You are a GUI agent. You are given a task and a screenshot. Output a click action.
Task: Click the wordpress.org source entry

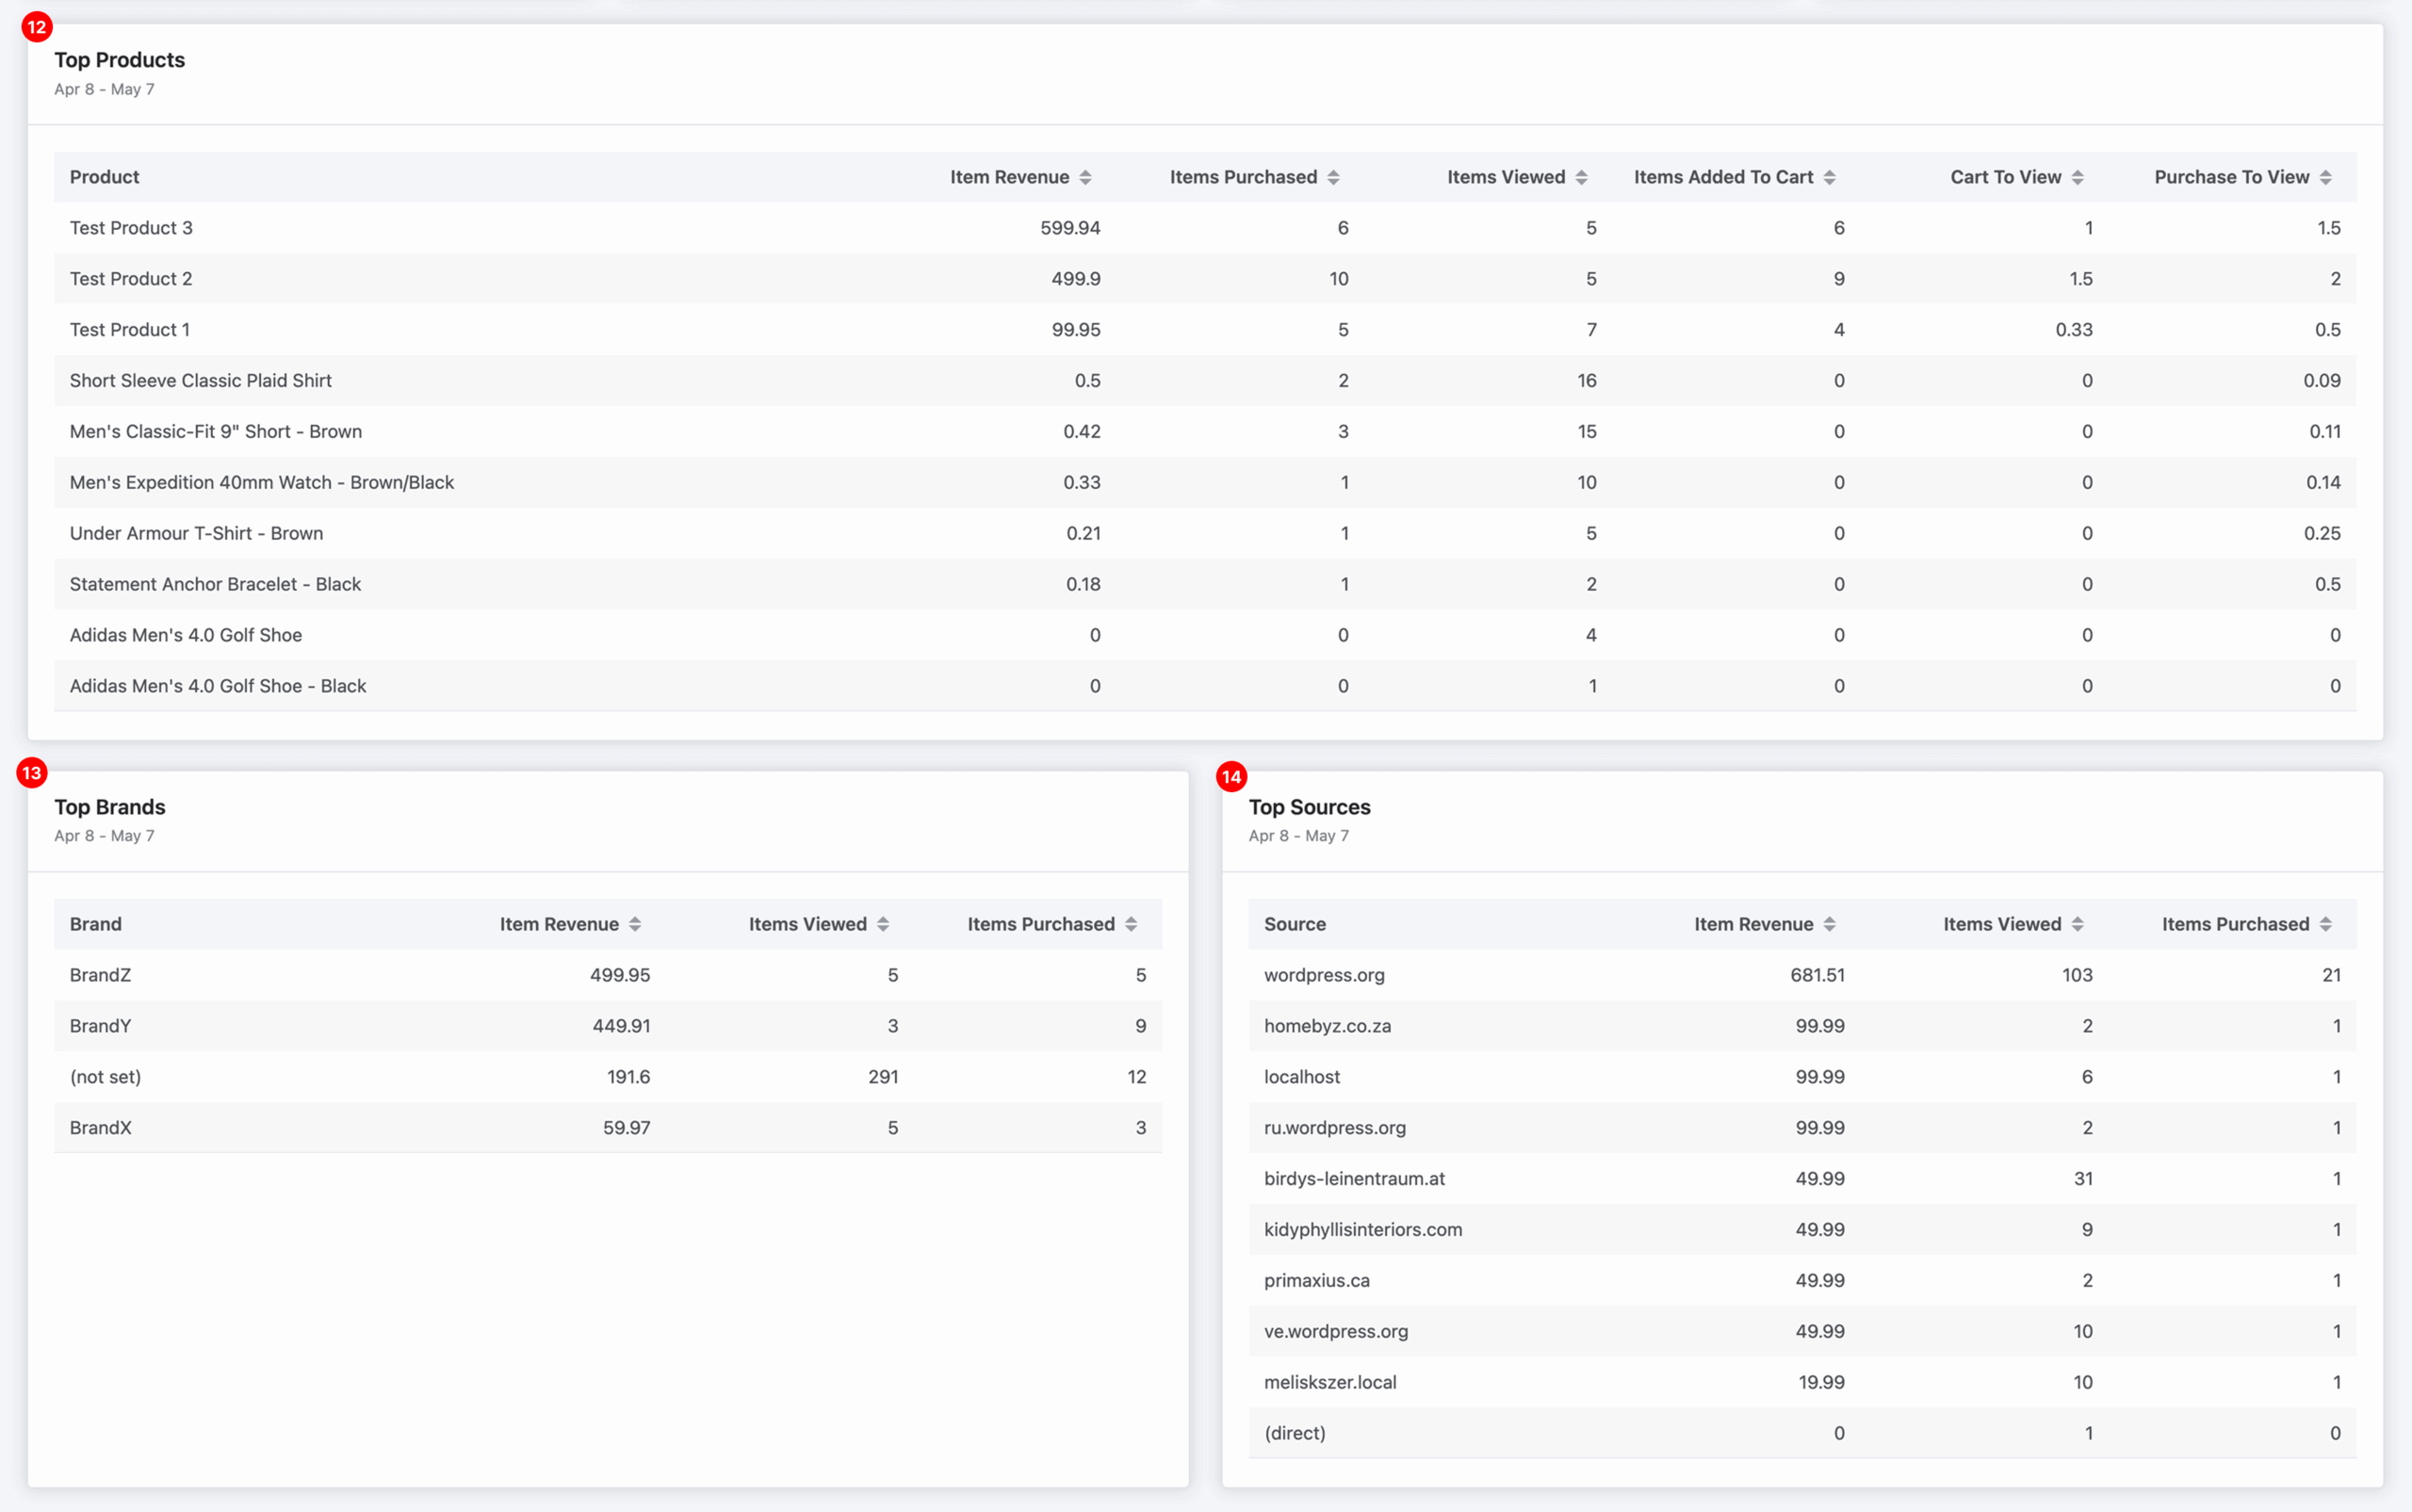1324,974
